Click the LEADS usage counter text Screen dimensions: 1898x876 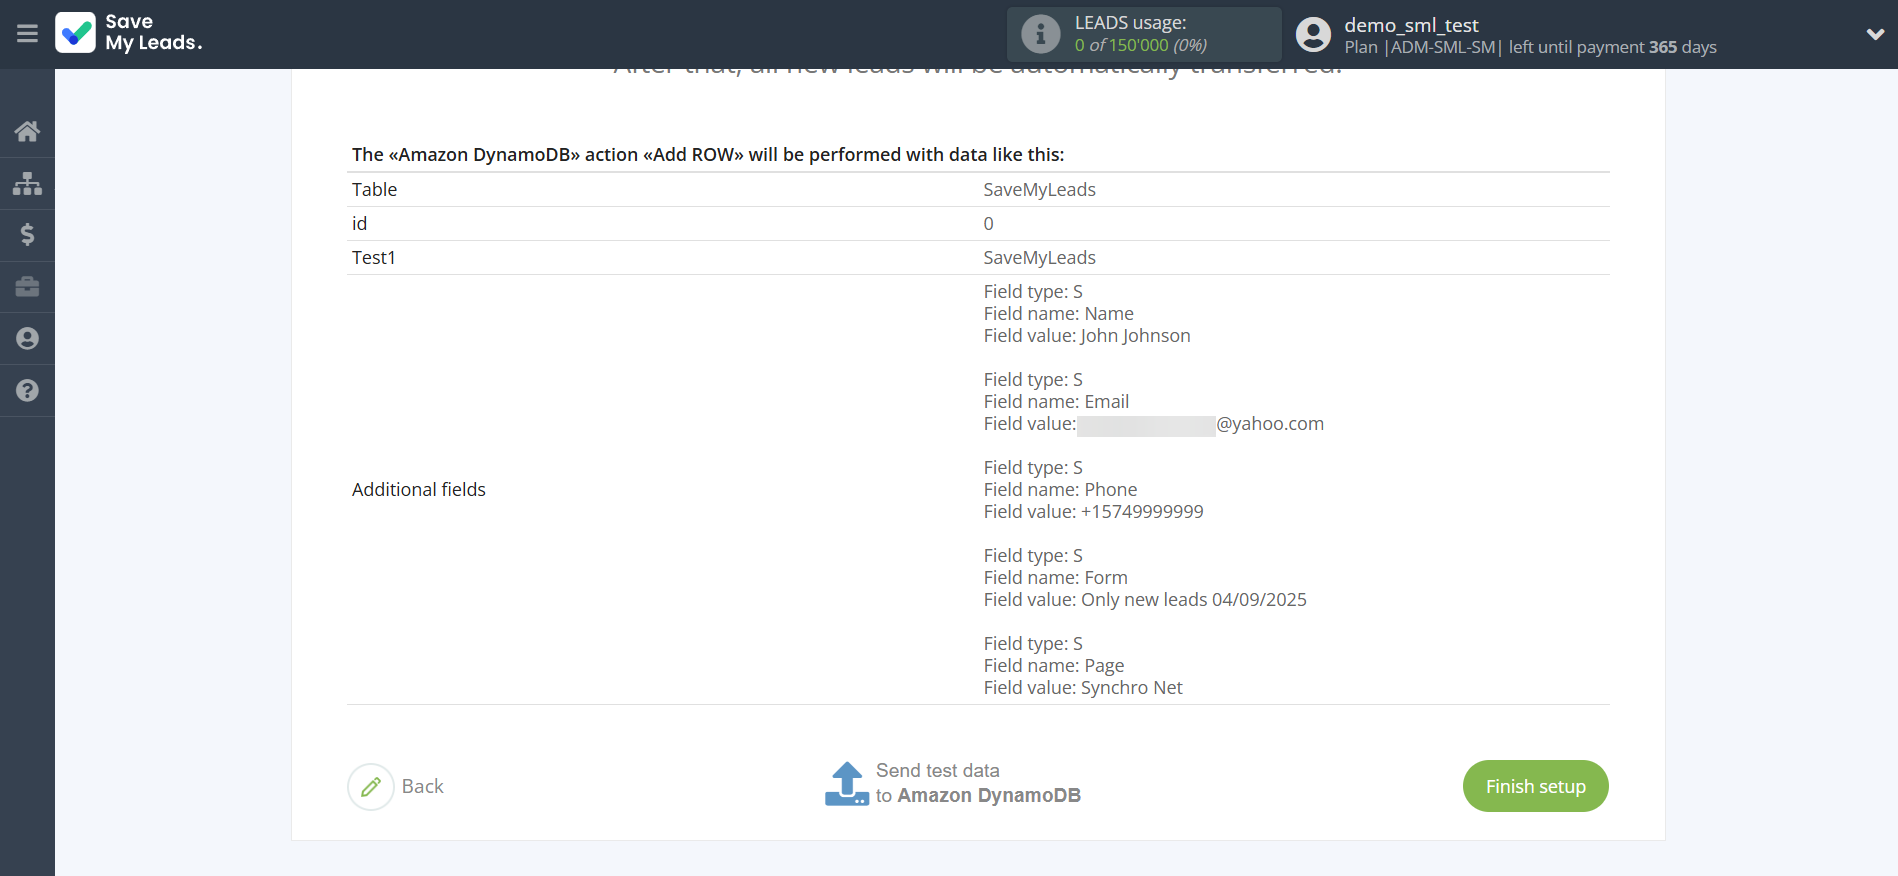click(1140, 45)
